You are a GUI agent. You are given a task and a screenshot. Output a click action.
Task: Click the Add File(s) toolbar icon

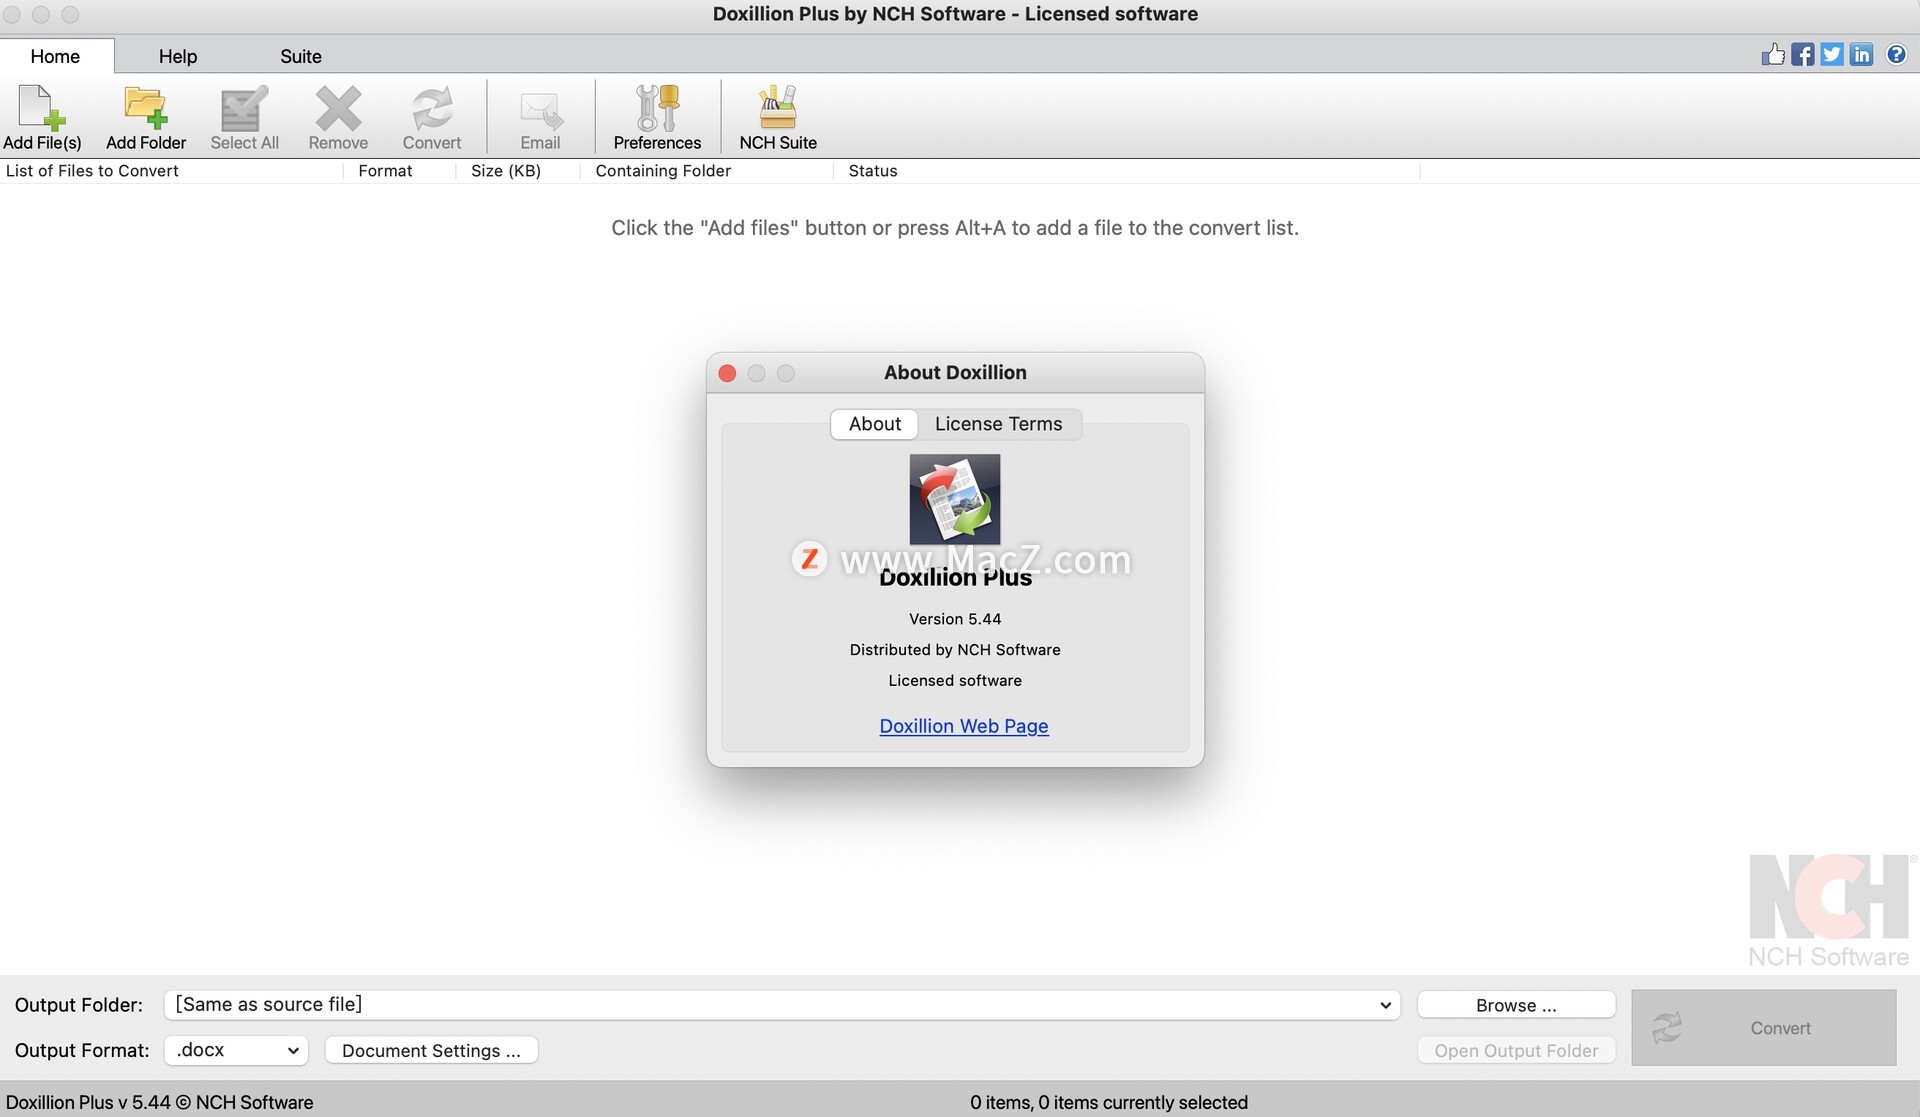42,117
